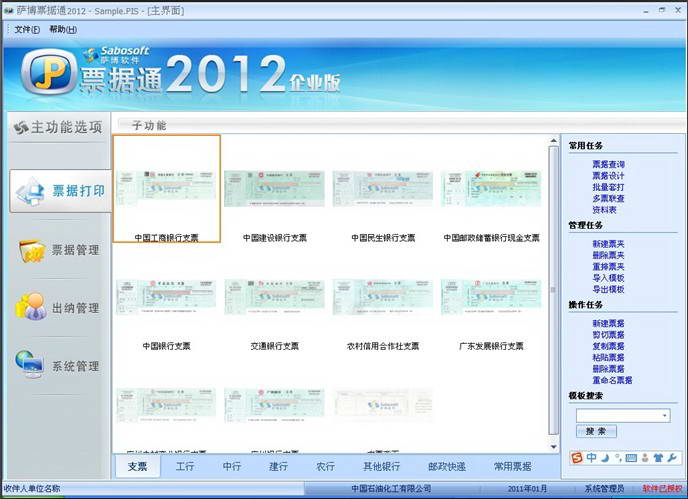Select the 中国建设银行支票 template thumbnail

pyautogui.click(x=274, y=189)
